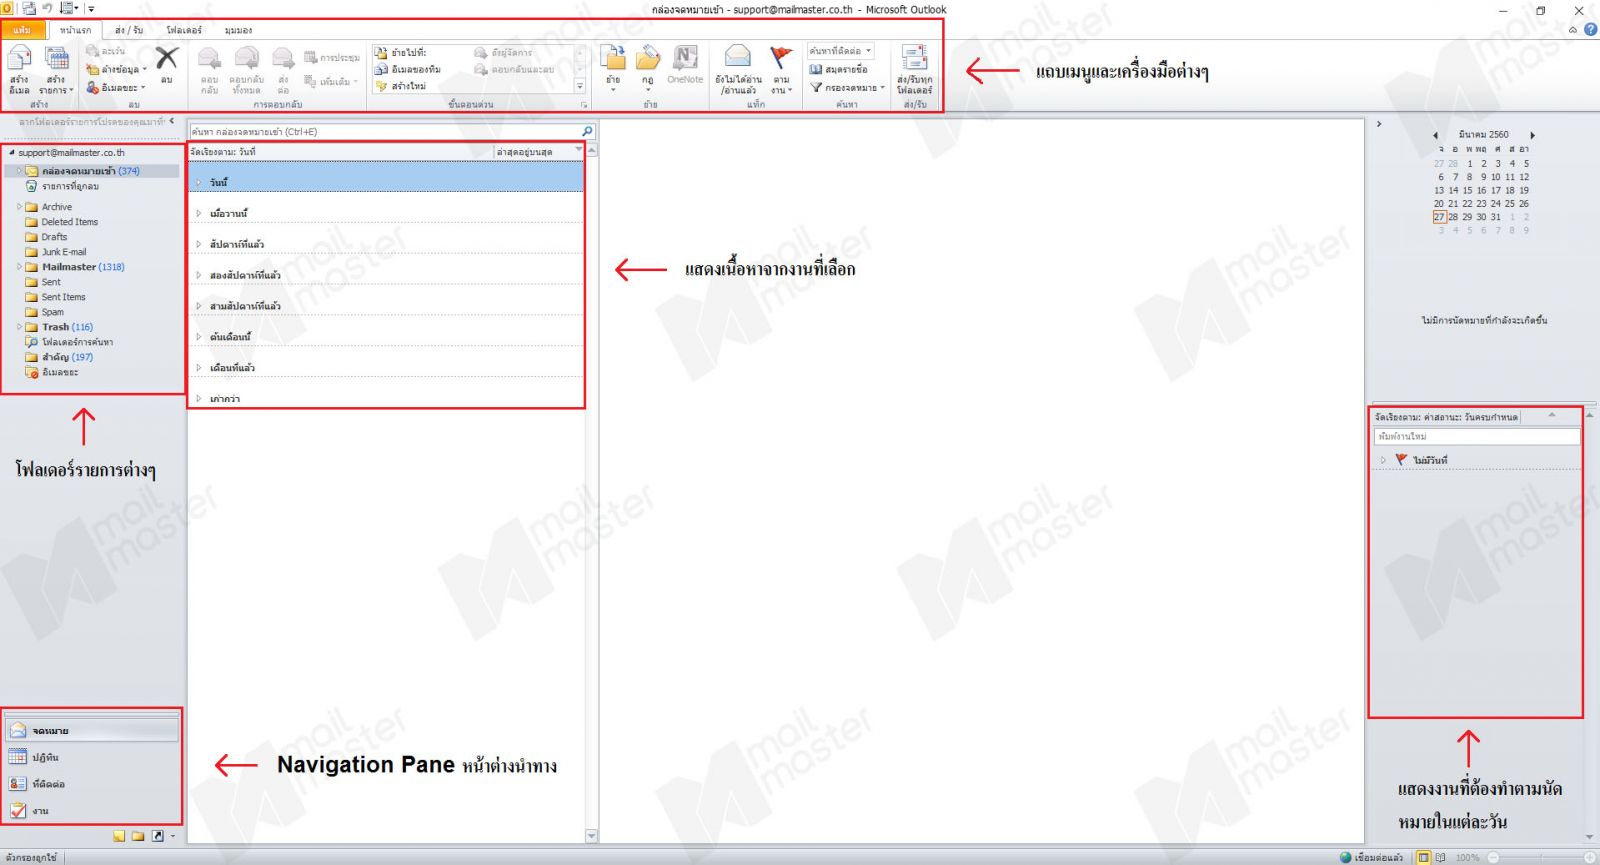Click the zoom slider in status bar

click(1543, 857)
